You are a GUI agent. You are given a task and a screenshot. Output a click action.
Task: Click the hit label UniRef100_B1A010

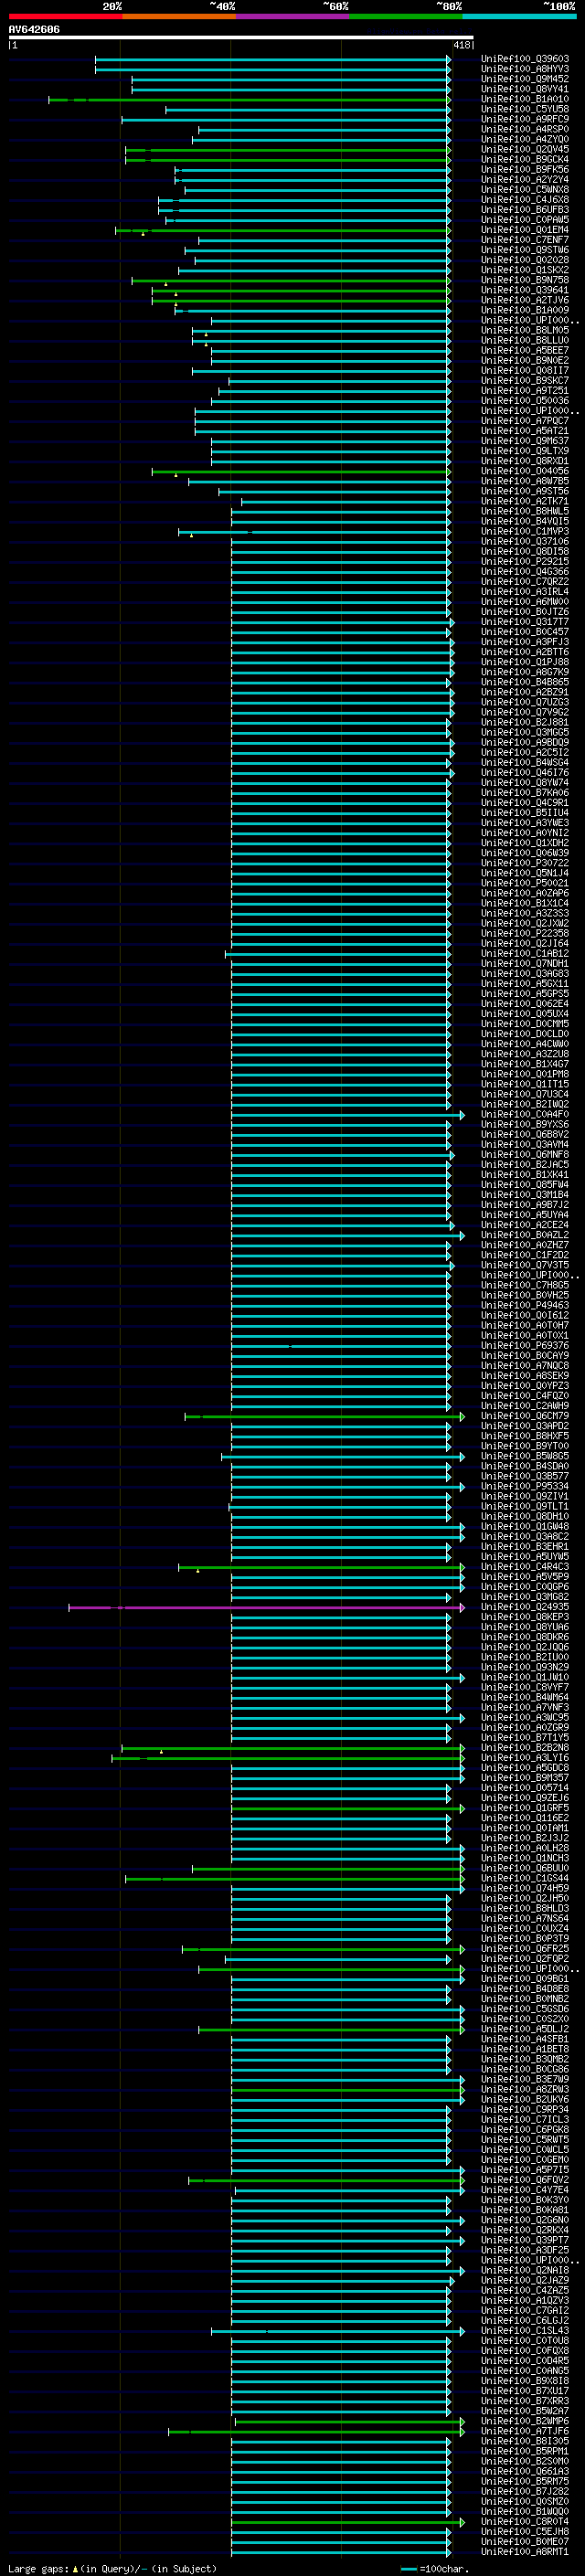click(525, 99)
